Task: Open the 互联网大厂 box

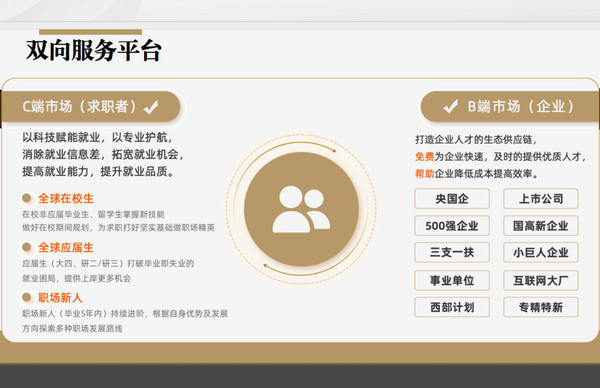Action: (541, 280)
